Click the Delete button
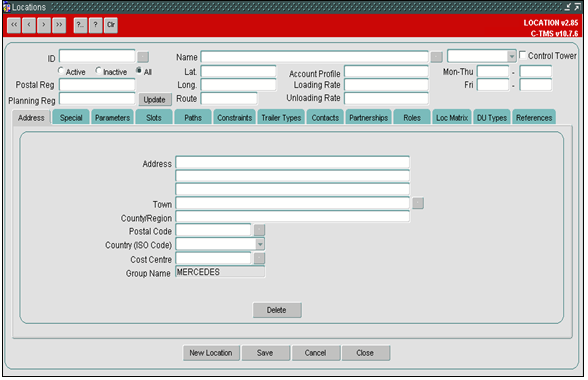This screenshot has width=588, height=380. (x=277, y=310)
